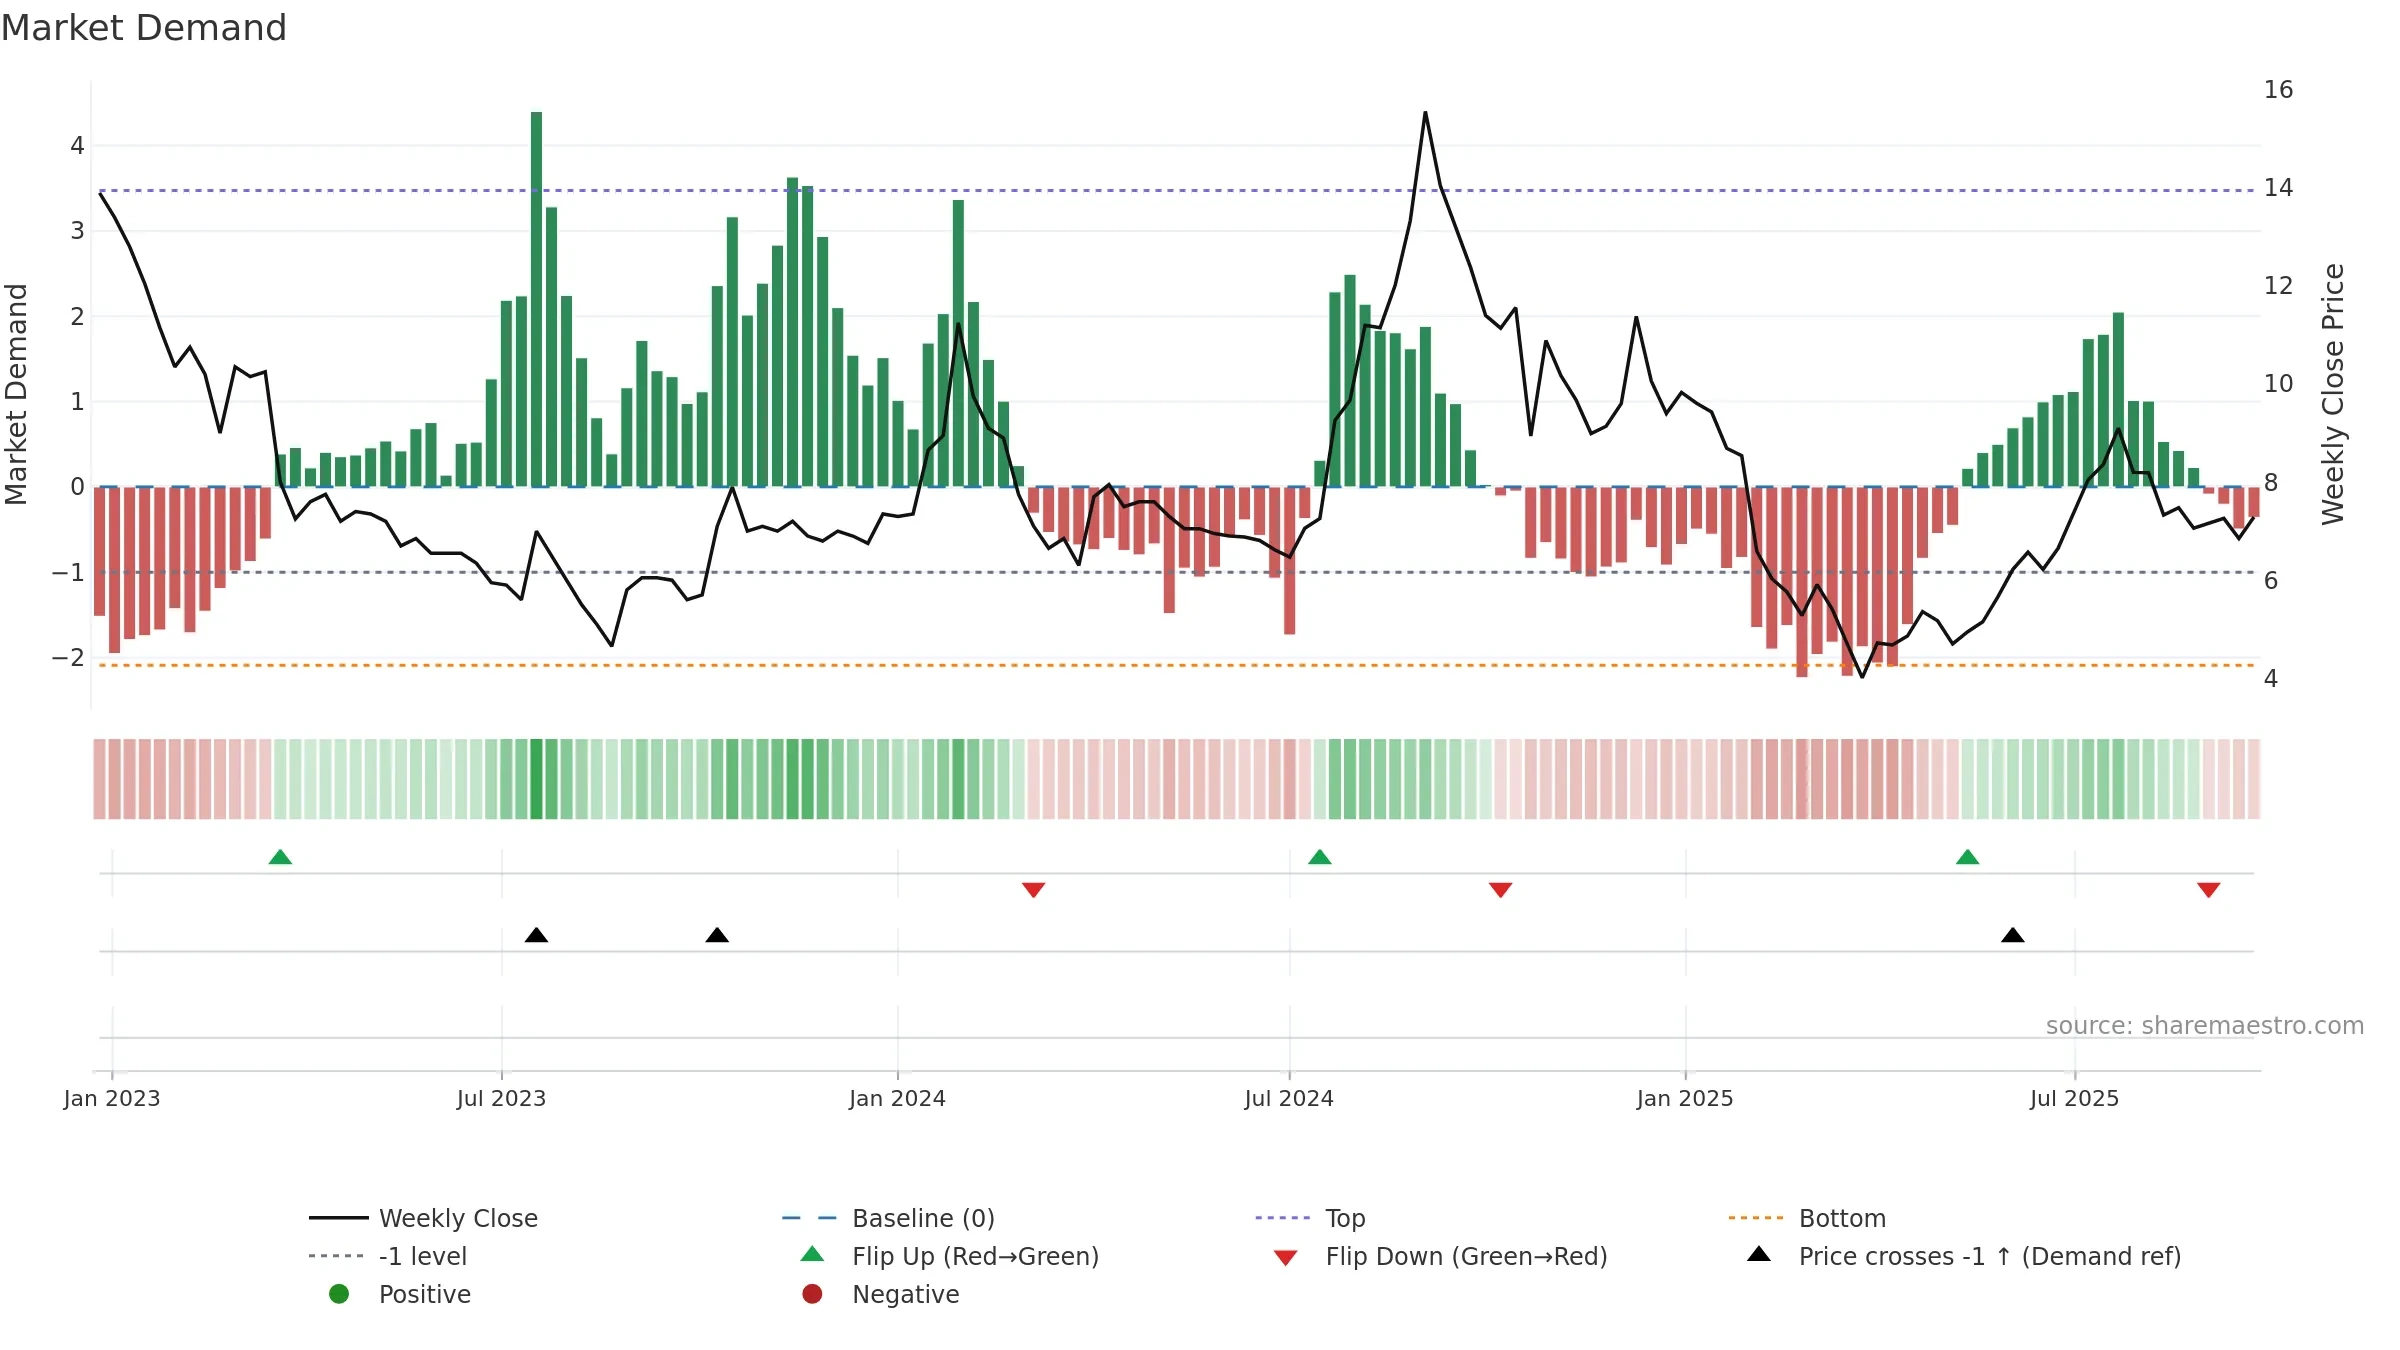Viewport: 2400px width, 1350px height.
Task: Click the tallest green demand bar in July 2023
Action: coord(537,299)
